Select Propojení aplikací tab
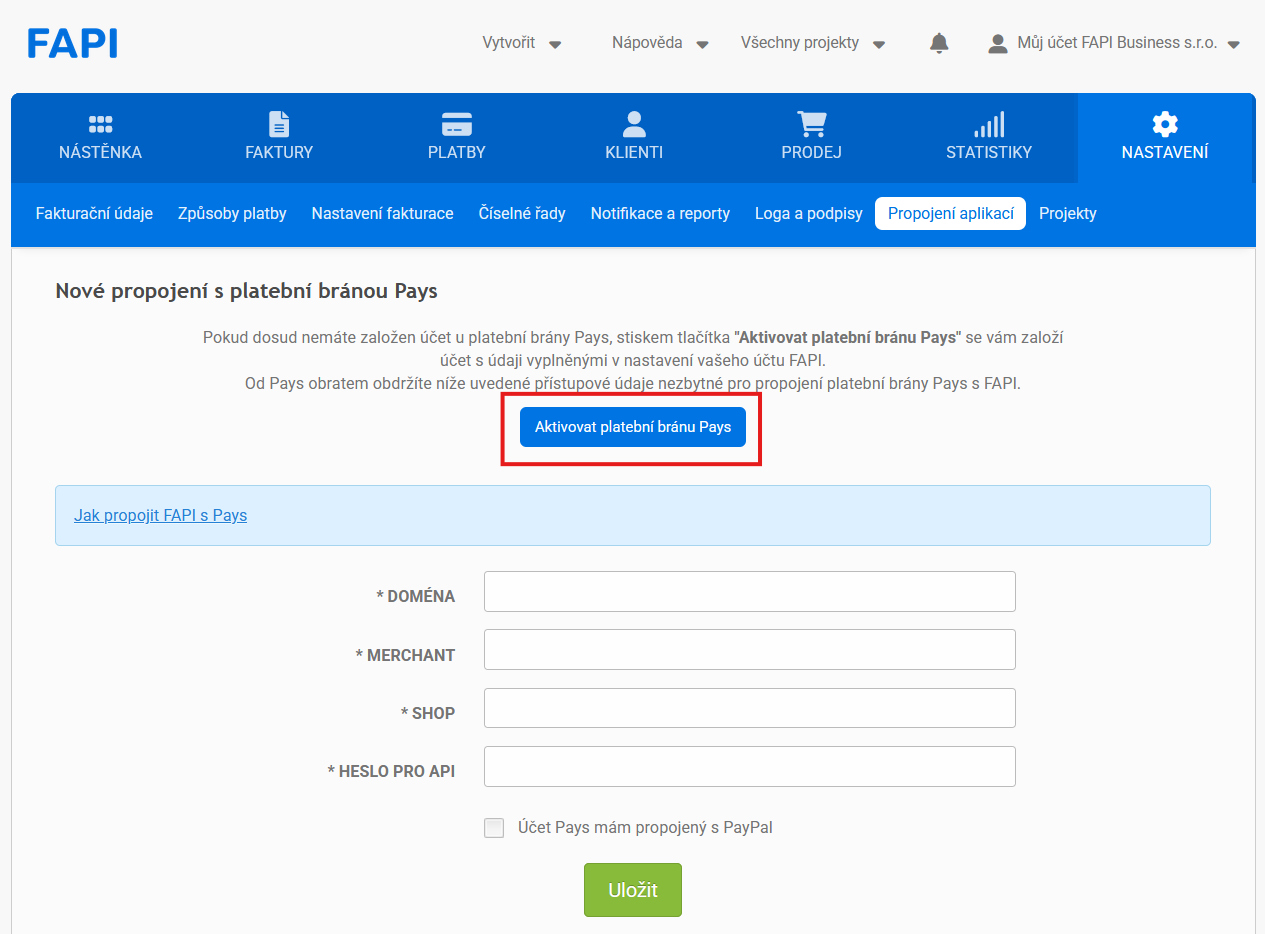Image resolution: width=1265 pixels, height=934 pixels. [x=950, y=213]
